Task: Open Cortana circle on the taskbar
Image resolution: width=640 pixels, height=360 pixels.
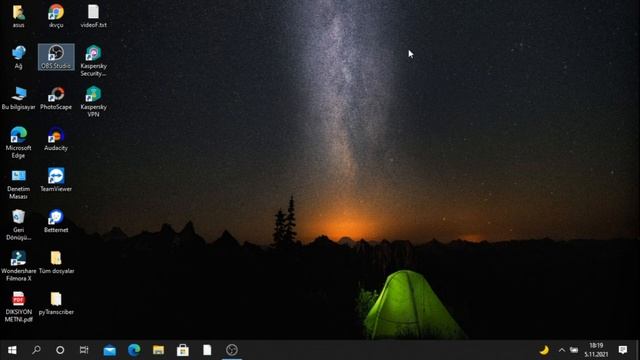Action: click(x=60, y=350)
